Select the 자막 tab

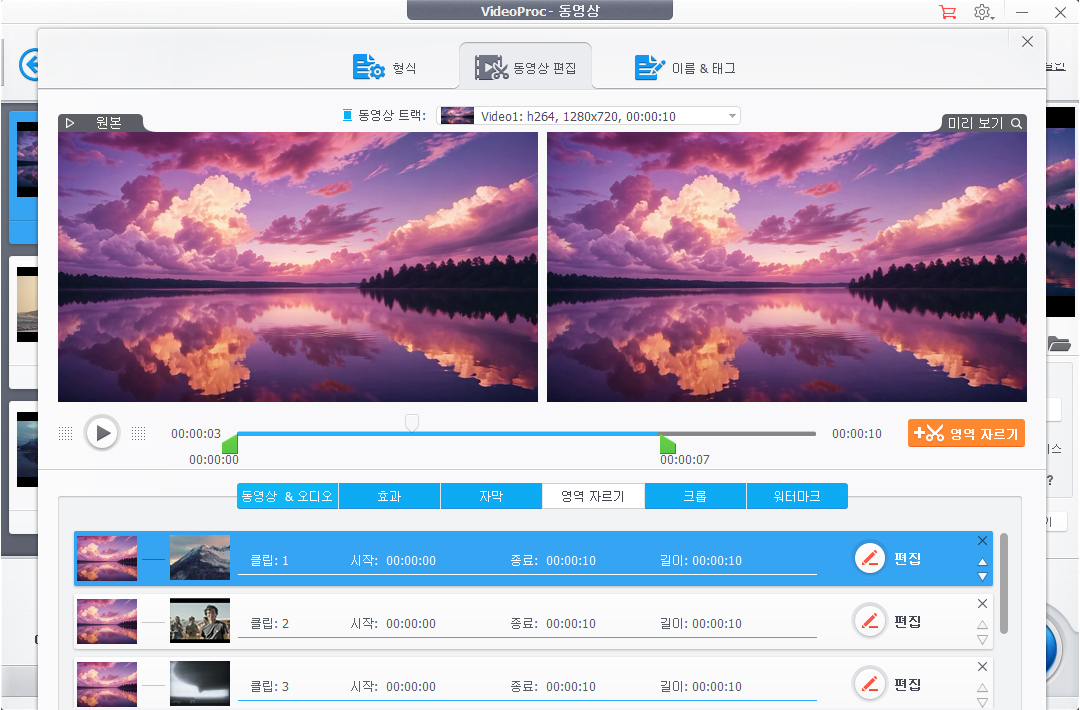pos(491,496)
